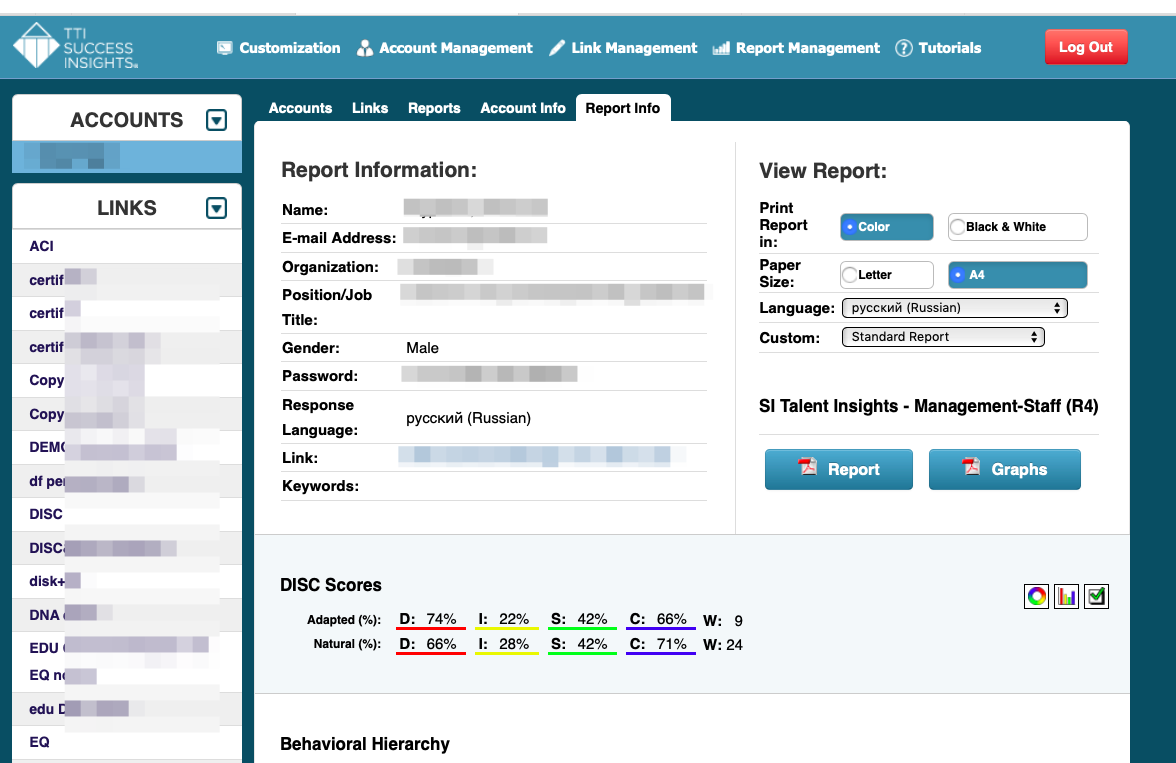Expand the ACCOUNTS panel dropdown arrow
The width and height of the screenshot is (1176, 763).
(x=216, y=120)
